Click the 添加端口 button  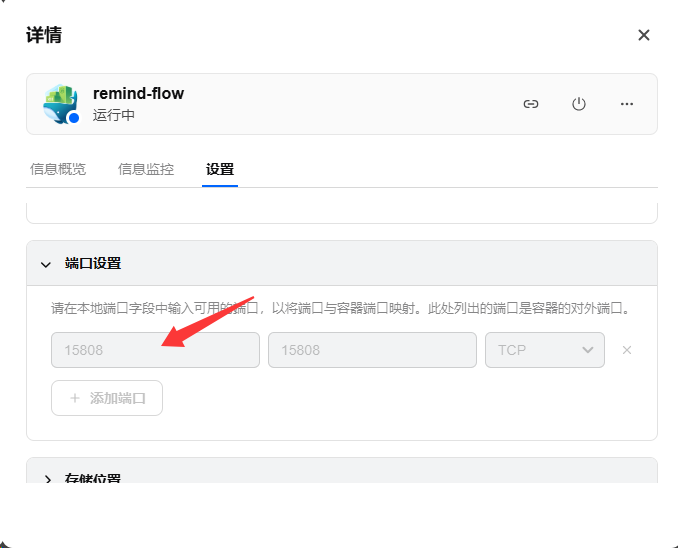[107, 398]
